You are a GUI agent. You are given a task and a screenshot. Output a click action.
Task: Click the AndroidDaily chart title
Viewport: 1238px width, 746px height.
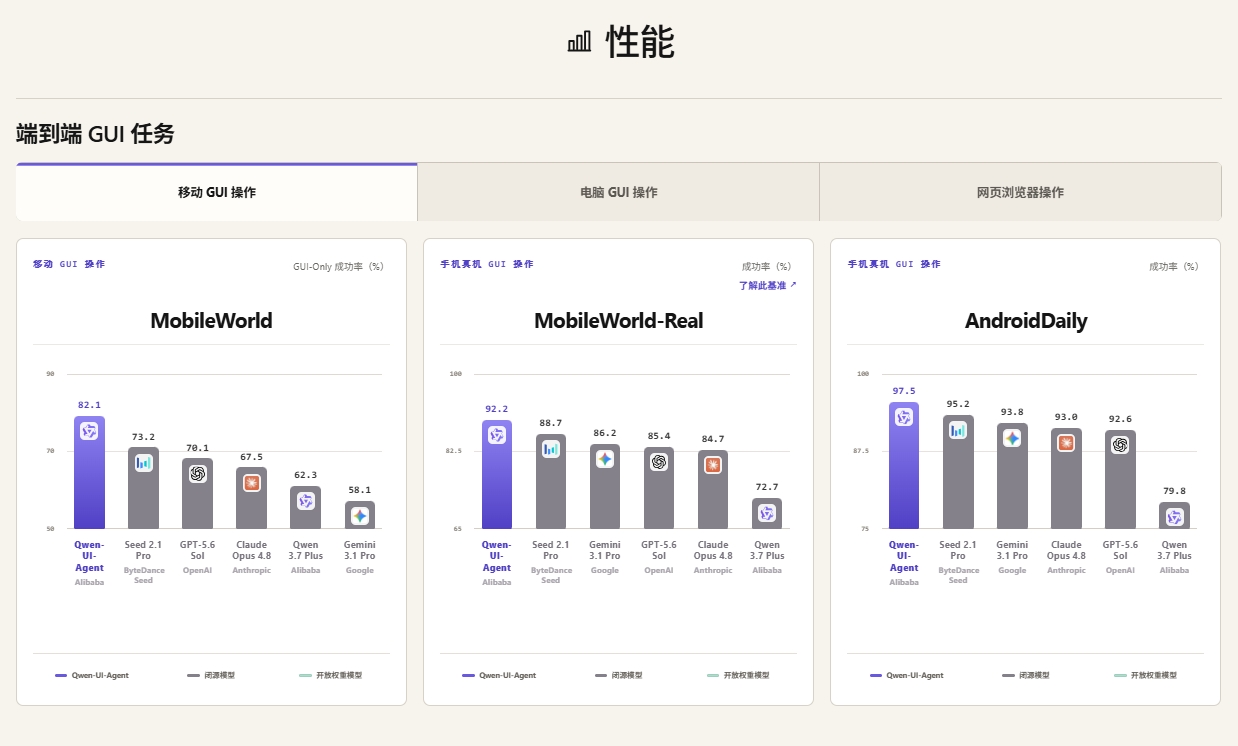[1026, 321]
